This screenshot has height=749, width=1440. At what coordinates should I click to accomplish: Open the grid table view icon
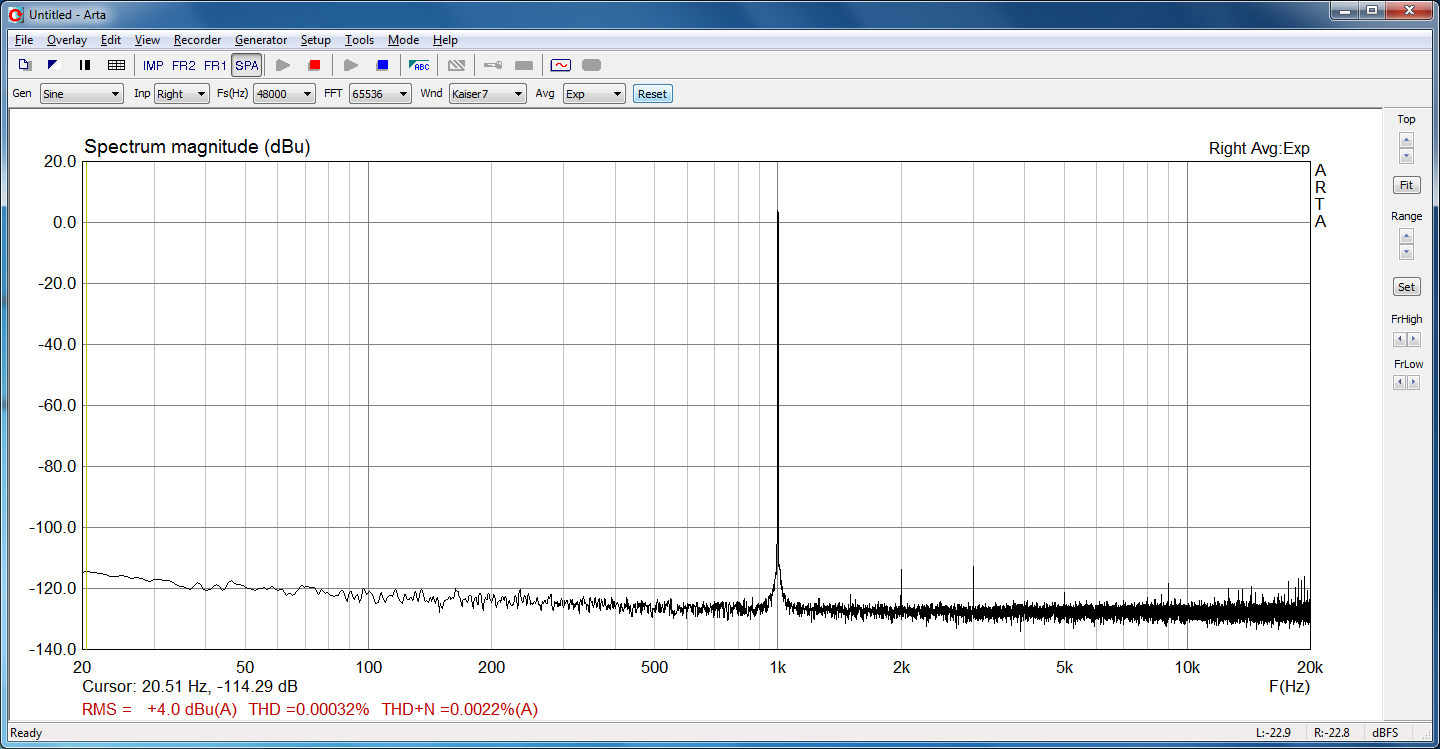[116, 65]
